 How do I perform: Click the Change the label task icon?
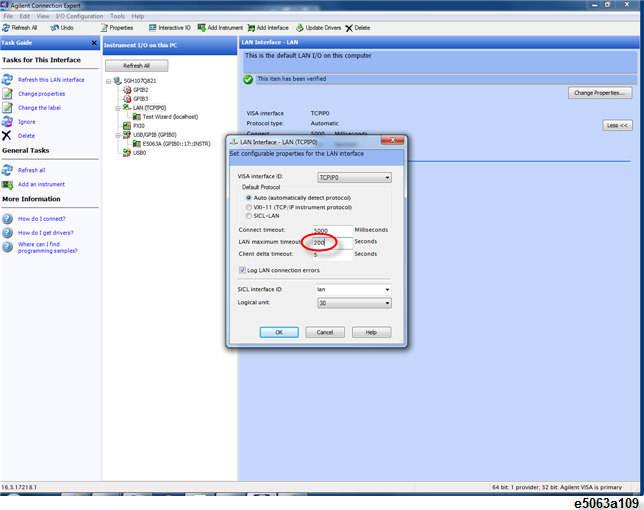7,108
